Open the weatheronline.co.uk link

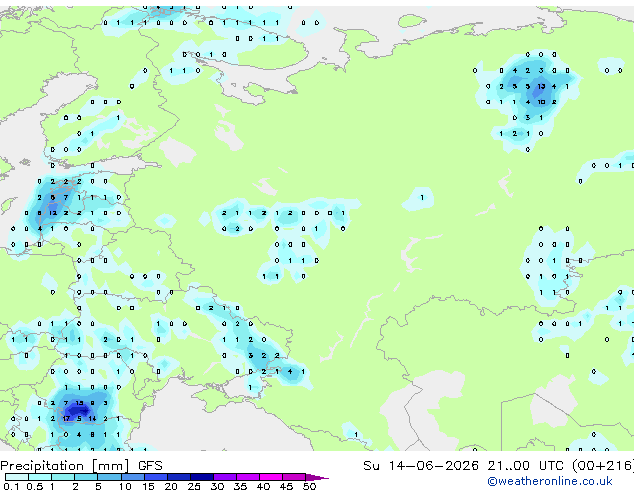(x=550, y=481)
